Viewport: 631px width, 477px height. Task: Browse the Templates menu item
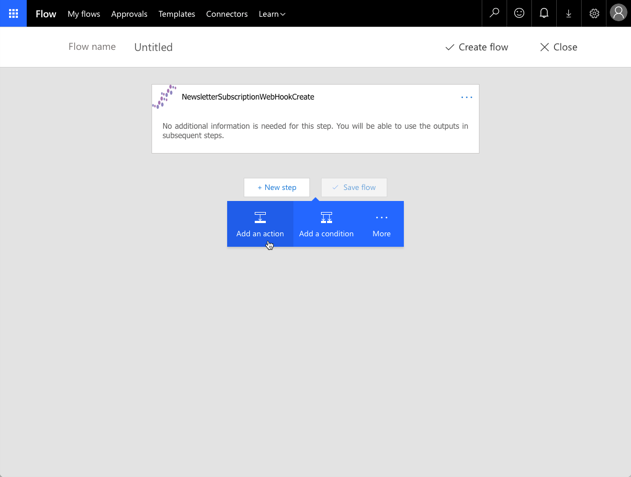tap(177, 14)
